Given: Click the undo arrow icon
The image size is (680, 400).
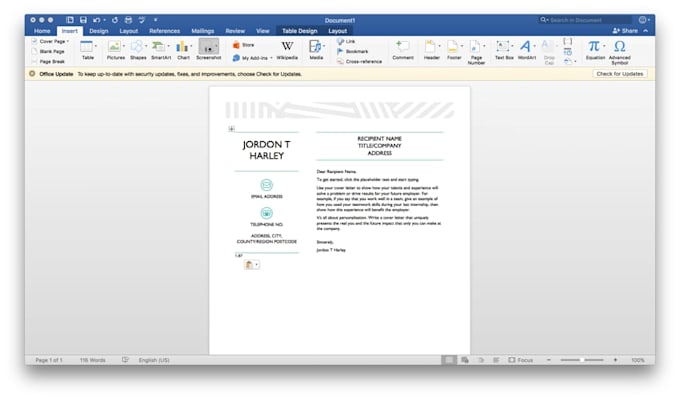Looking at the screenshot, I should point(96,20).
